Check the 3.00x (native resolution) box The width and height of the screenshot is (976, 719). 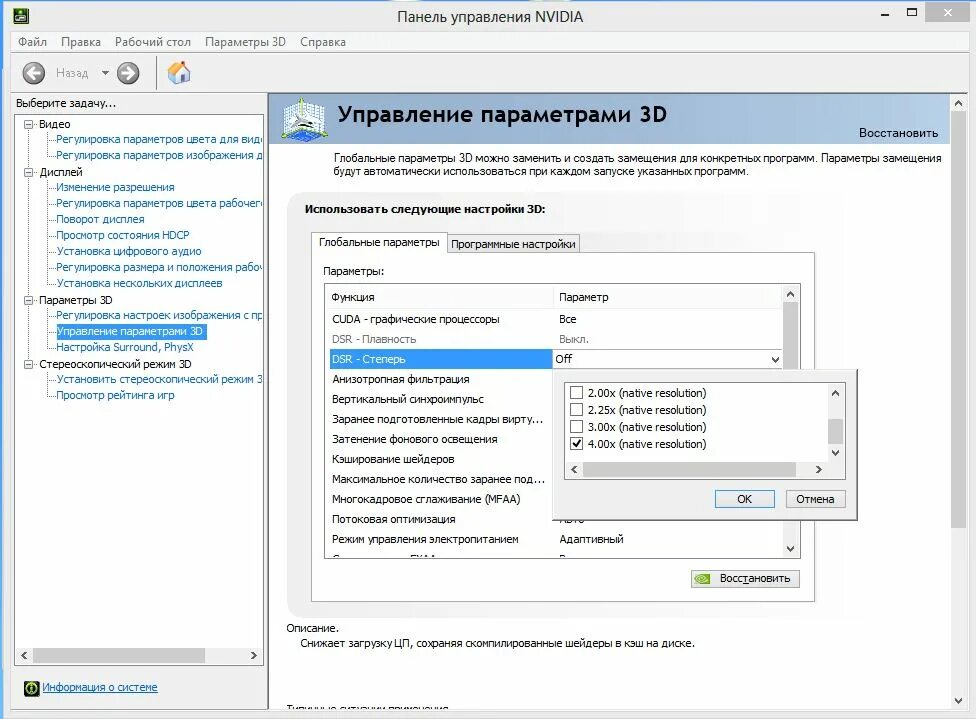pyautogui.click(x=576, y=426)
